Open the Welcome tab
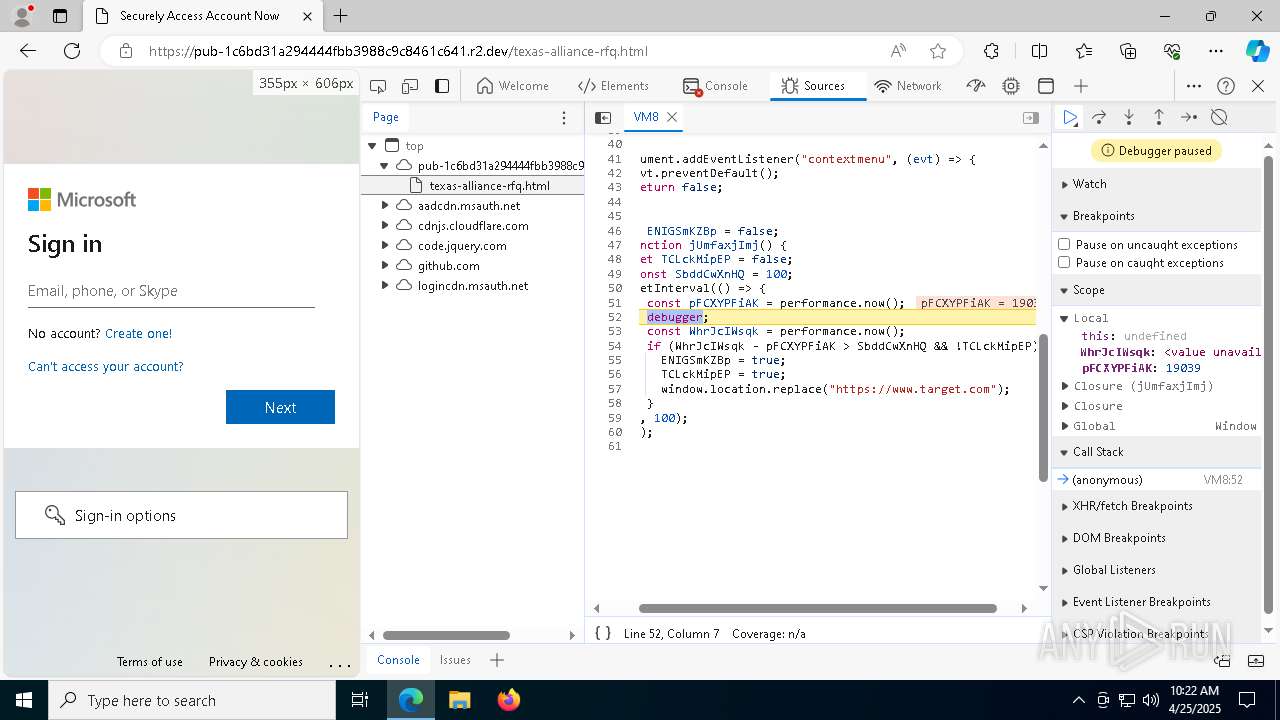This screenshot has height=720, width=1280. point(512,86)
